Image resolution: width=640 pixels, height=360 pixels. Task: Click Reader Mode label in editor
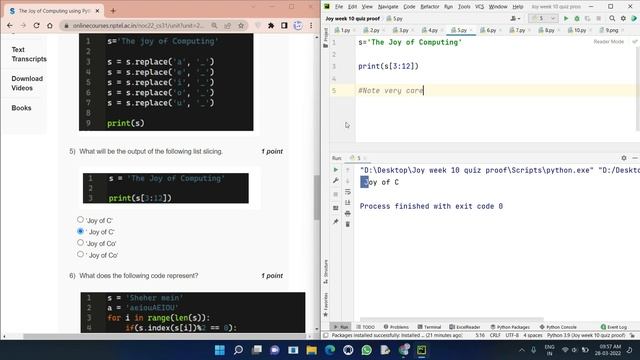tap(609, 42)
